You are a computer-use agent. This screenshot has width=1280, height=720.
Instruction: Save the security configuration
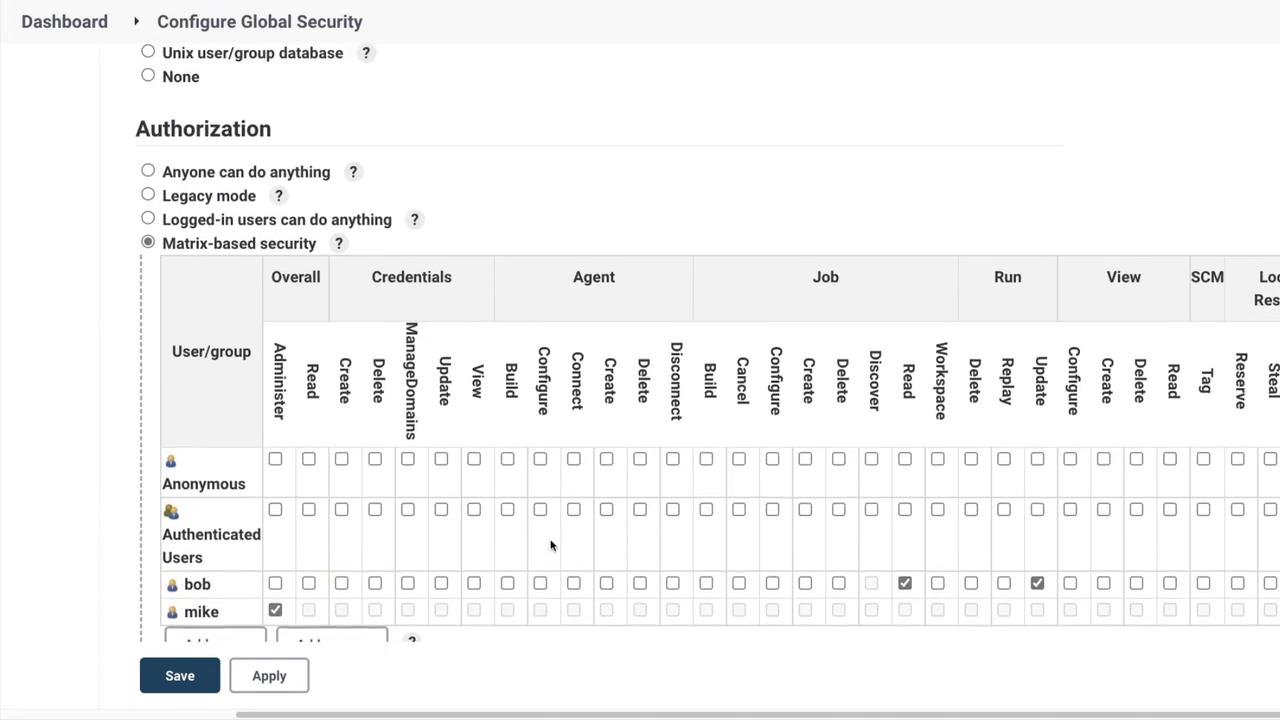tap(180, 676)
